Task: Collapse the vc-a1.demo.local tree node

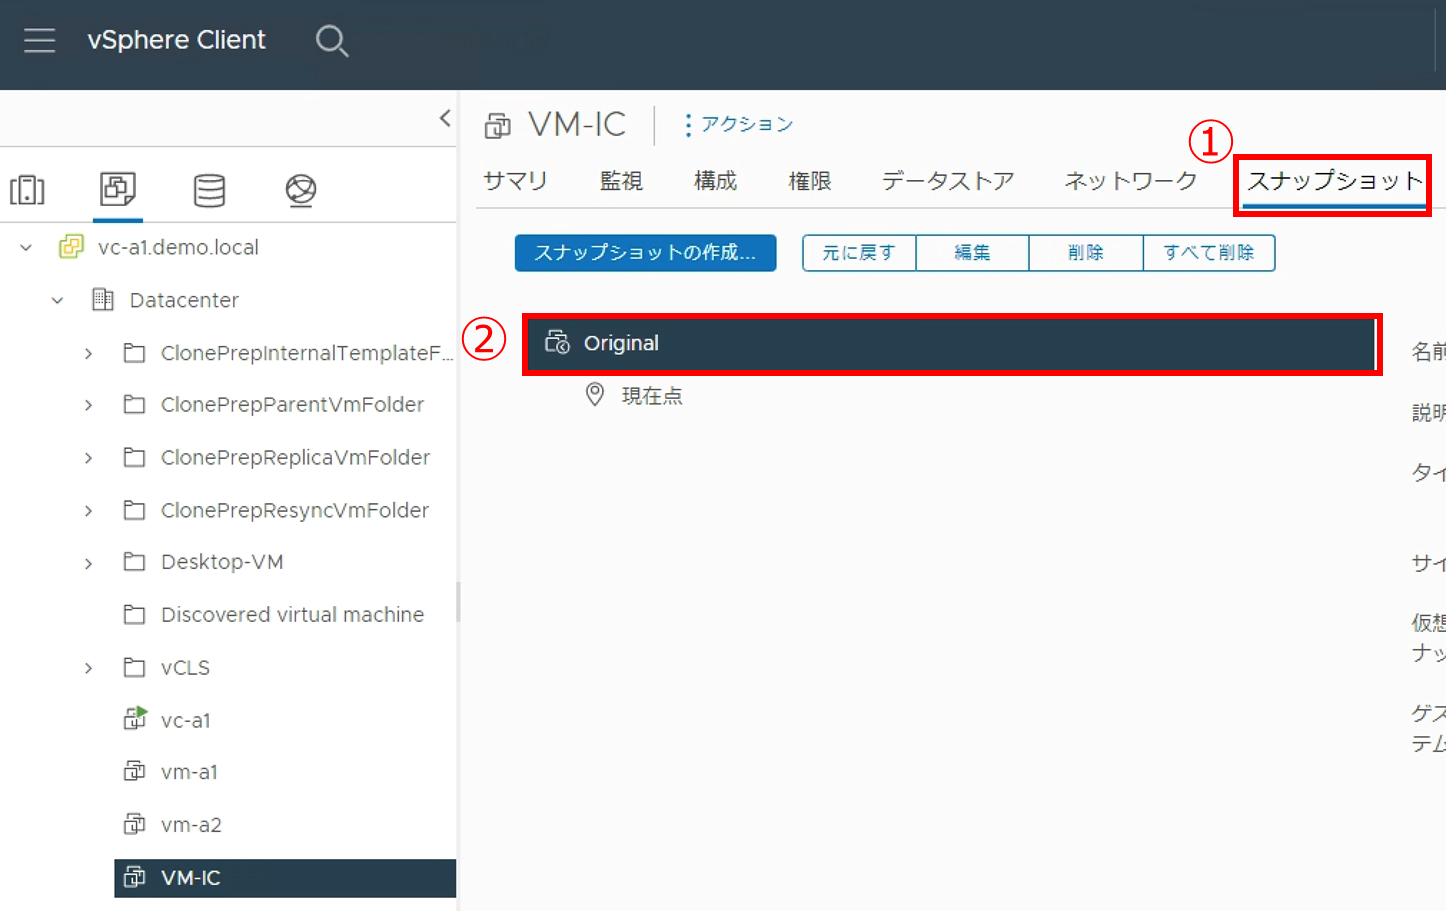Action: pos(27,247)
